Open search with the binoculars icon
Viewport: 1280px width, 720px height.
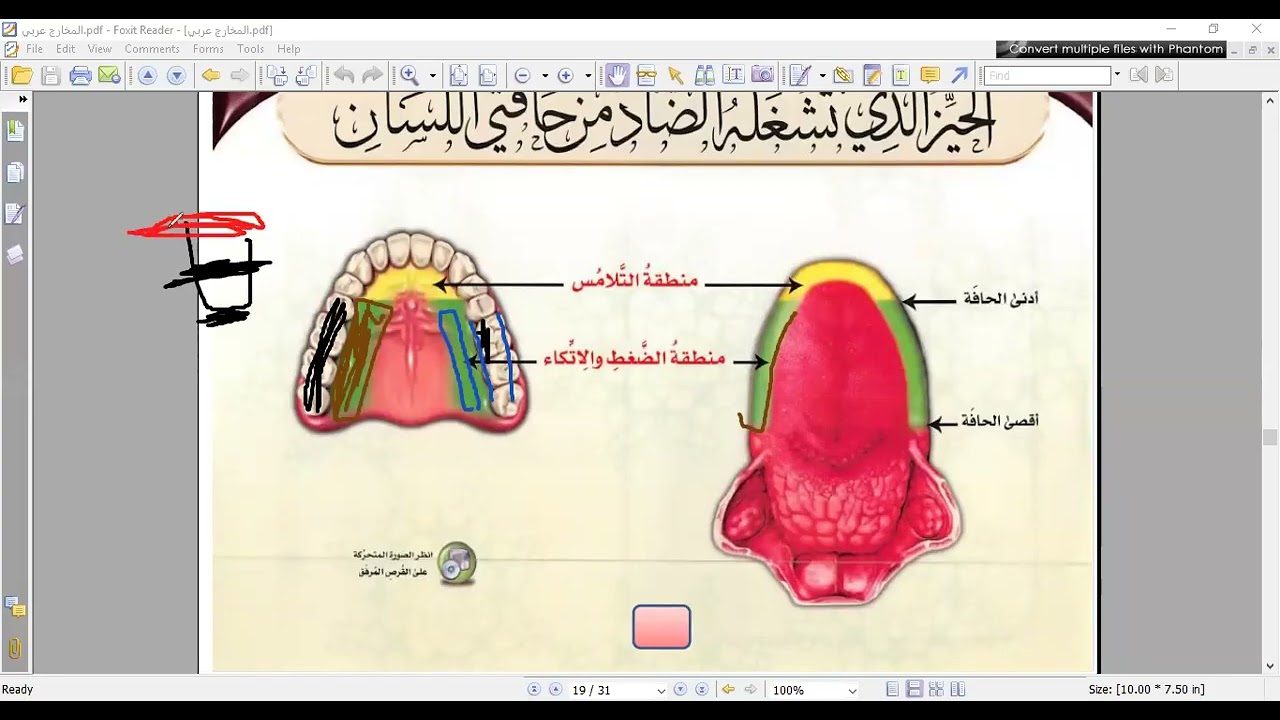(704, 75)
